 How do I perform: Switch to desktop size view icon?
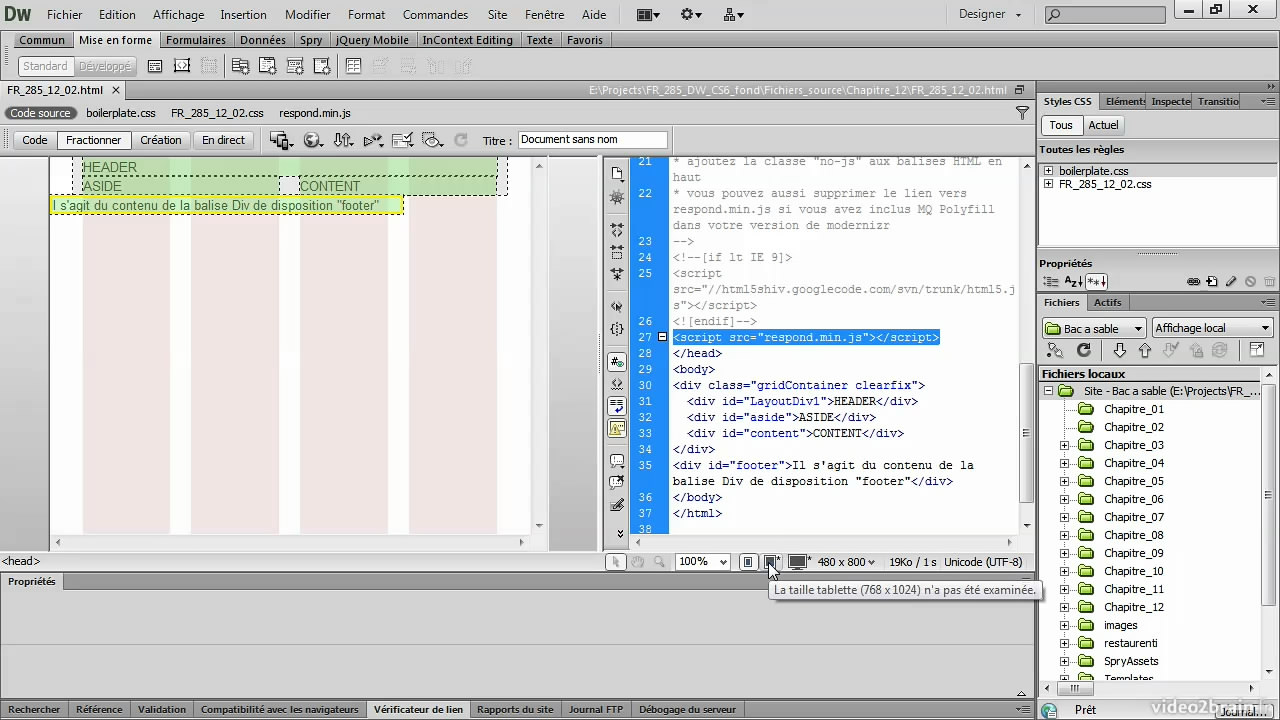pos(797,562)
